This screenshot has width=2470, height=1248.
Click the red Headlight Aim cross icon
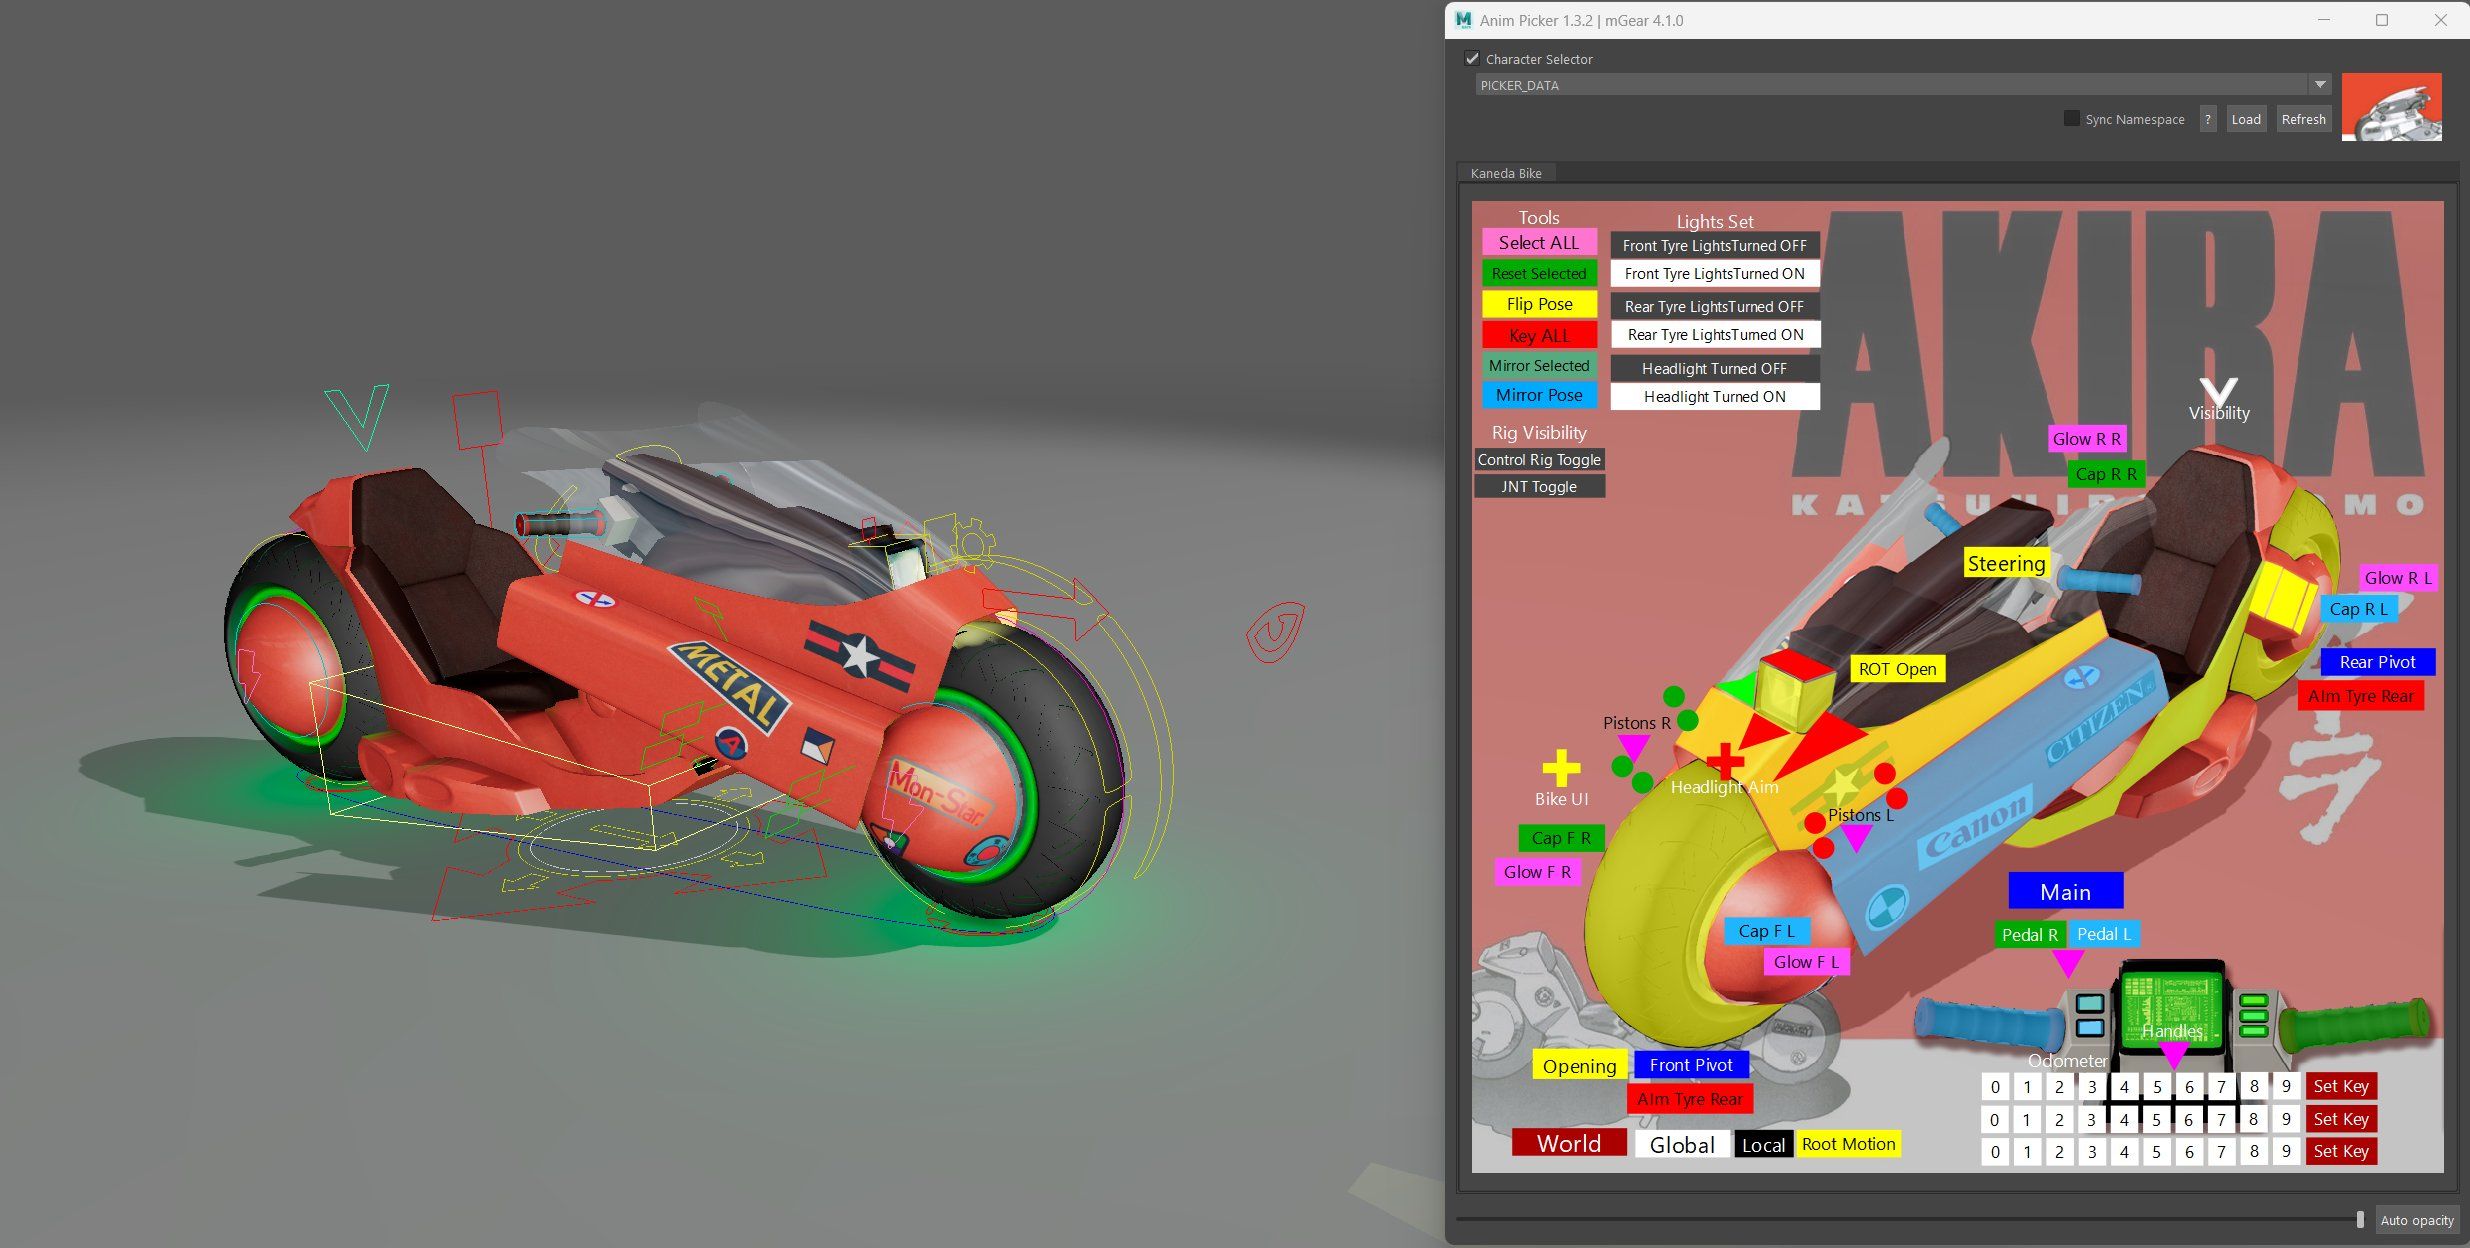(1726, 761)
